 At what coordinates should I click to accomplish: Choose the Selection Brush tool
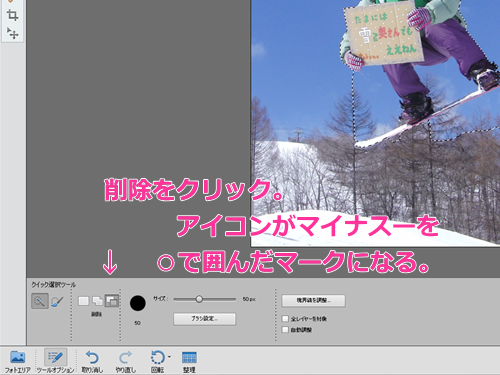tap(57, 301)
